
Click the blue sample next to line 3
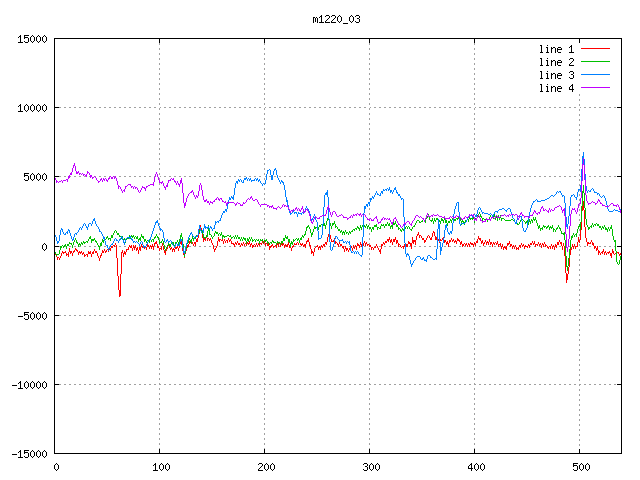pyautogui.click(x=595, y=75)
